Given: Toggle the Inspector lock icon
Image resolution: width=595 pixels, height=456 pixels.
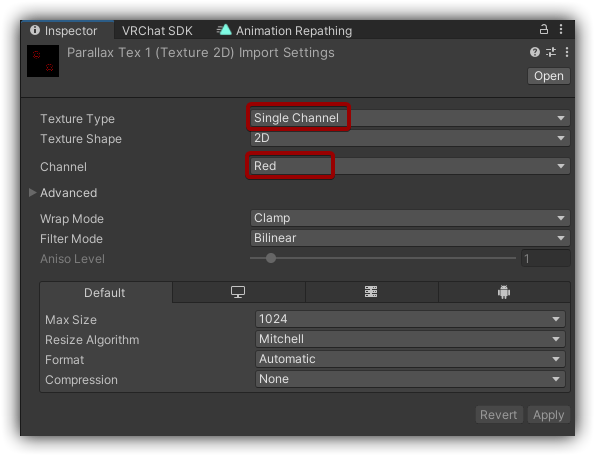Looking at the screenshot, I should (544, 30).
